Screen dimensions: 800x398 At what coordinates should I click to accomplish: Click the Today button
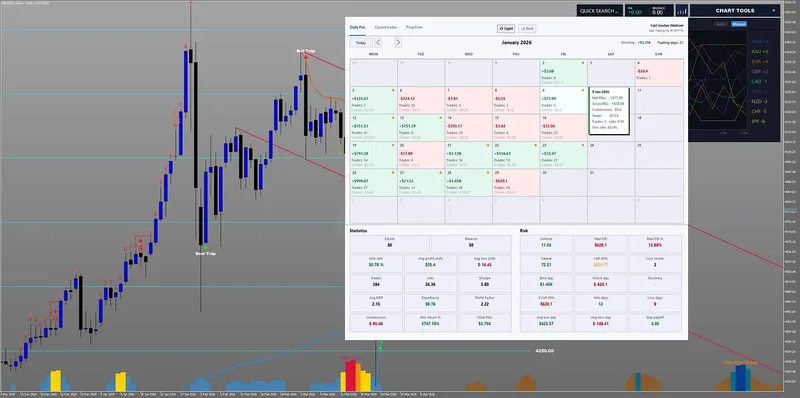click(x=361, y=43)
